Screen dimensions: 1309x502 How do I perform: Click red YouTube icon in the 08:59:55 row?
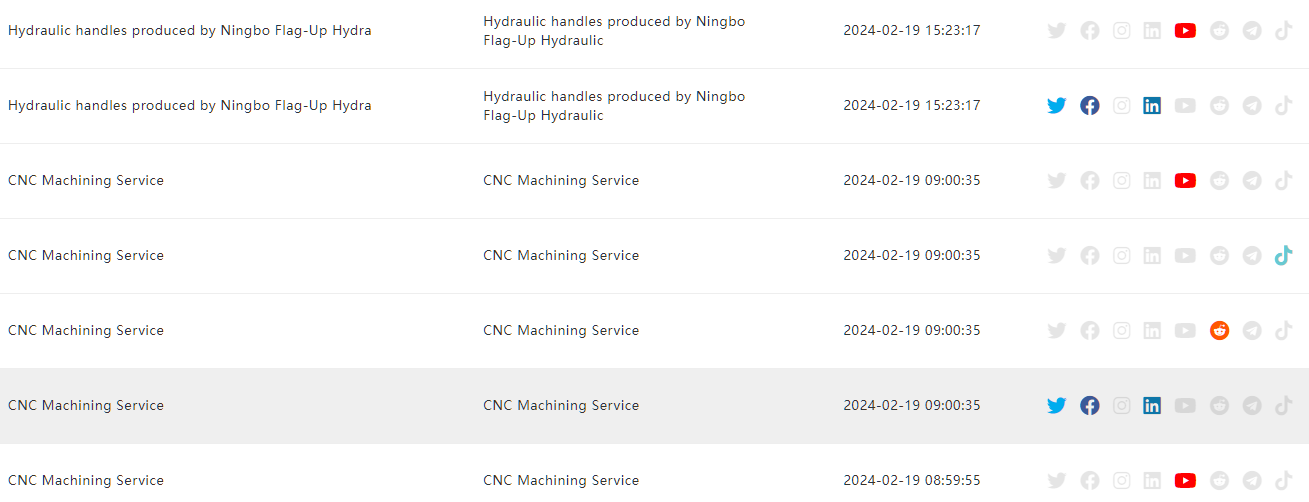tap(1185, 481)
